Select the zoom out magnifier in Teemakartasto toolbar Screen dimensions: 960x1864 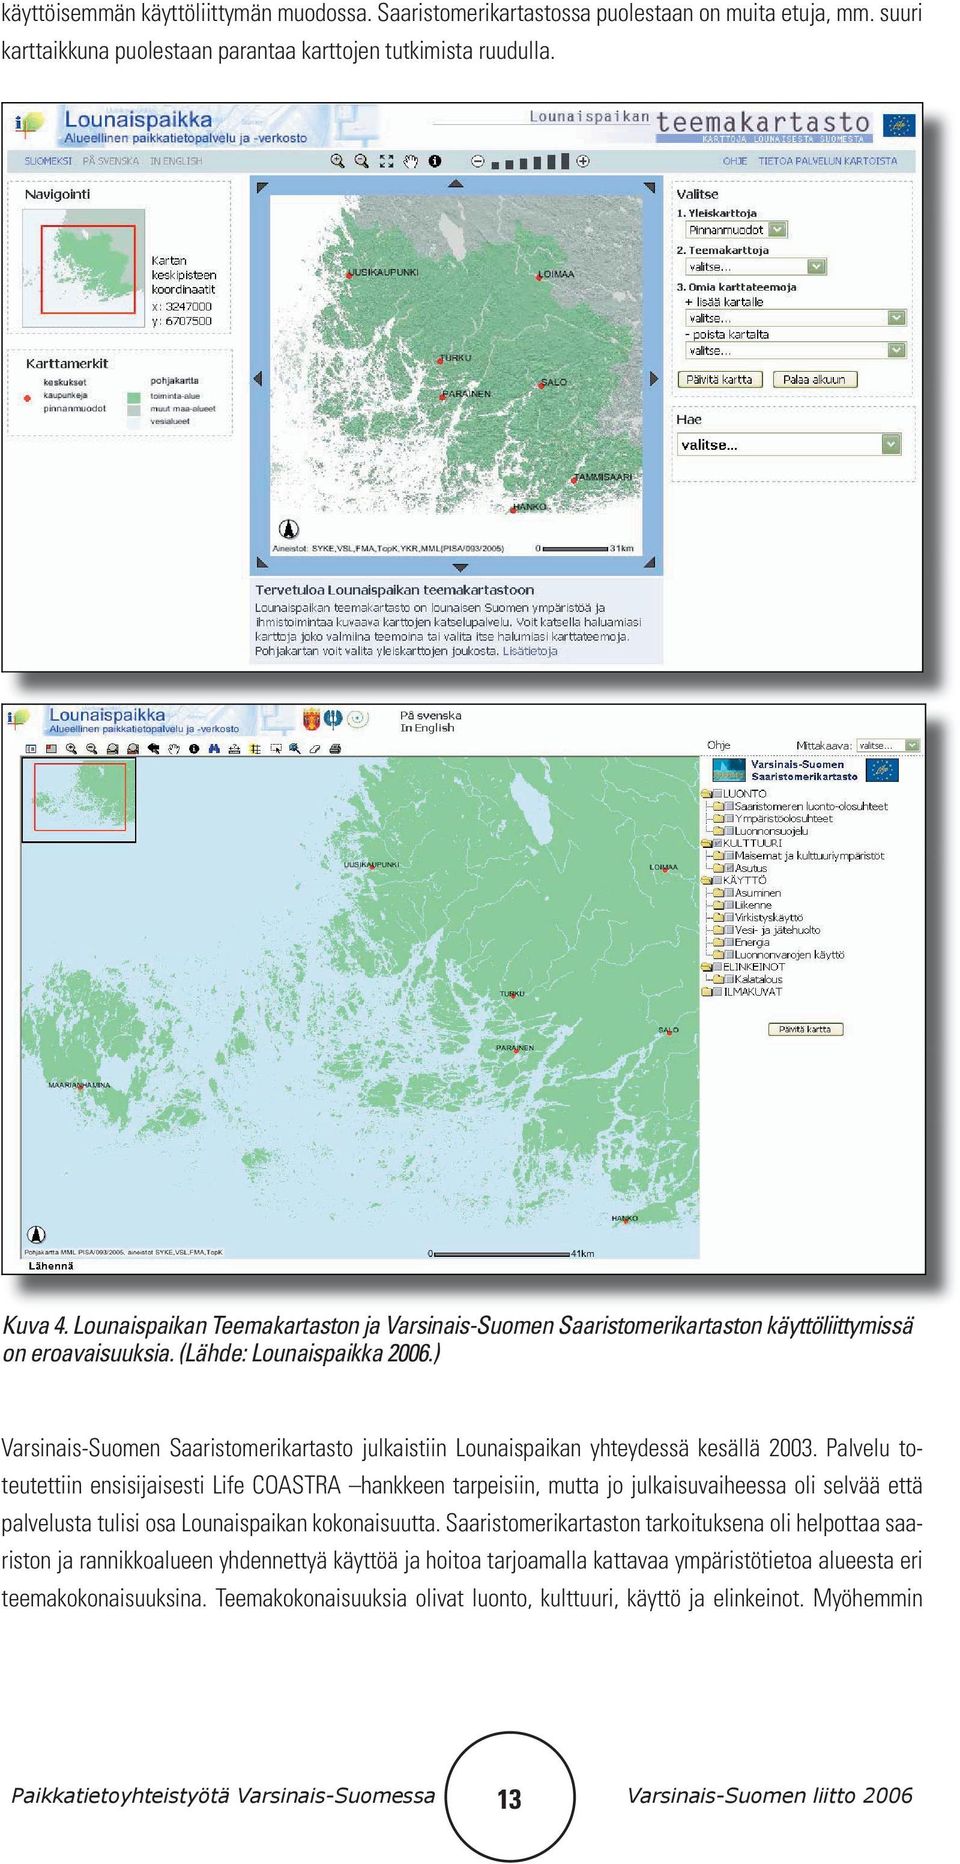362,161
